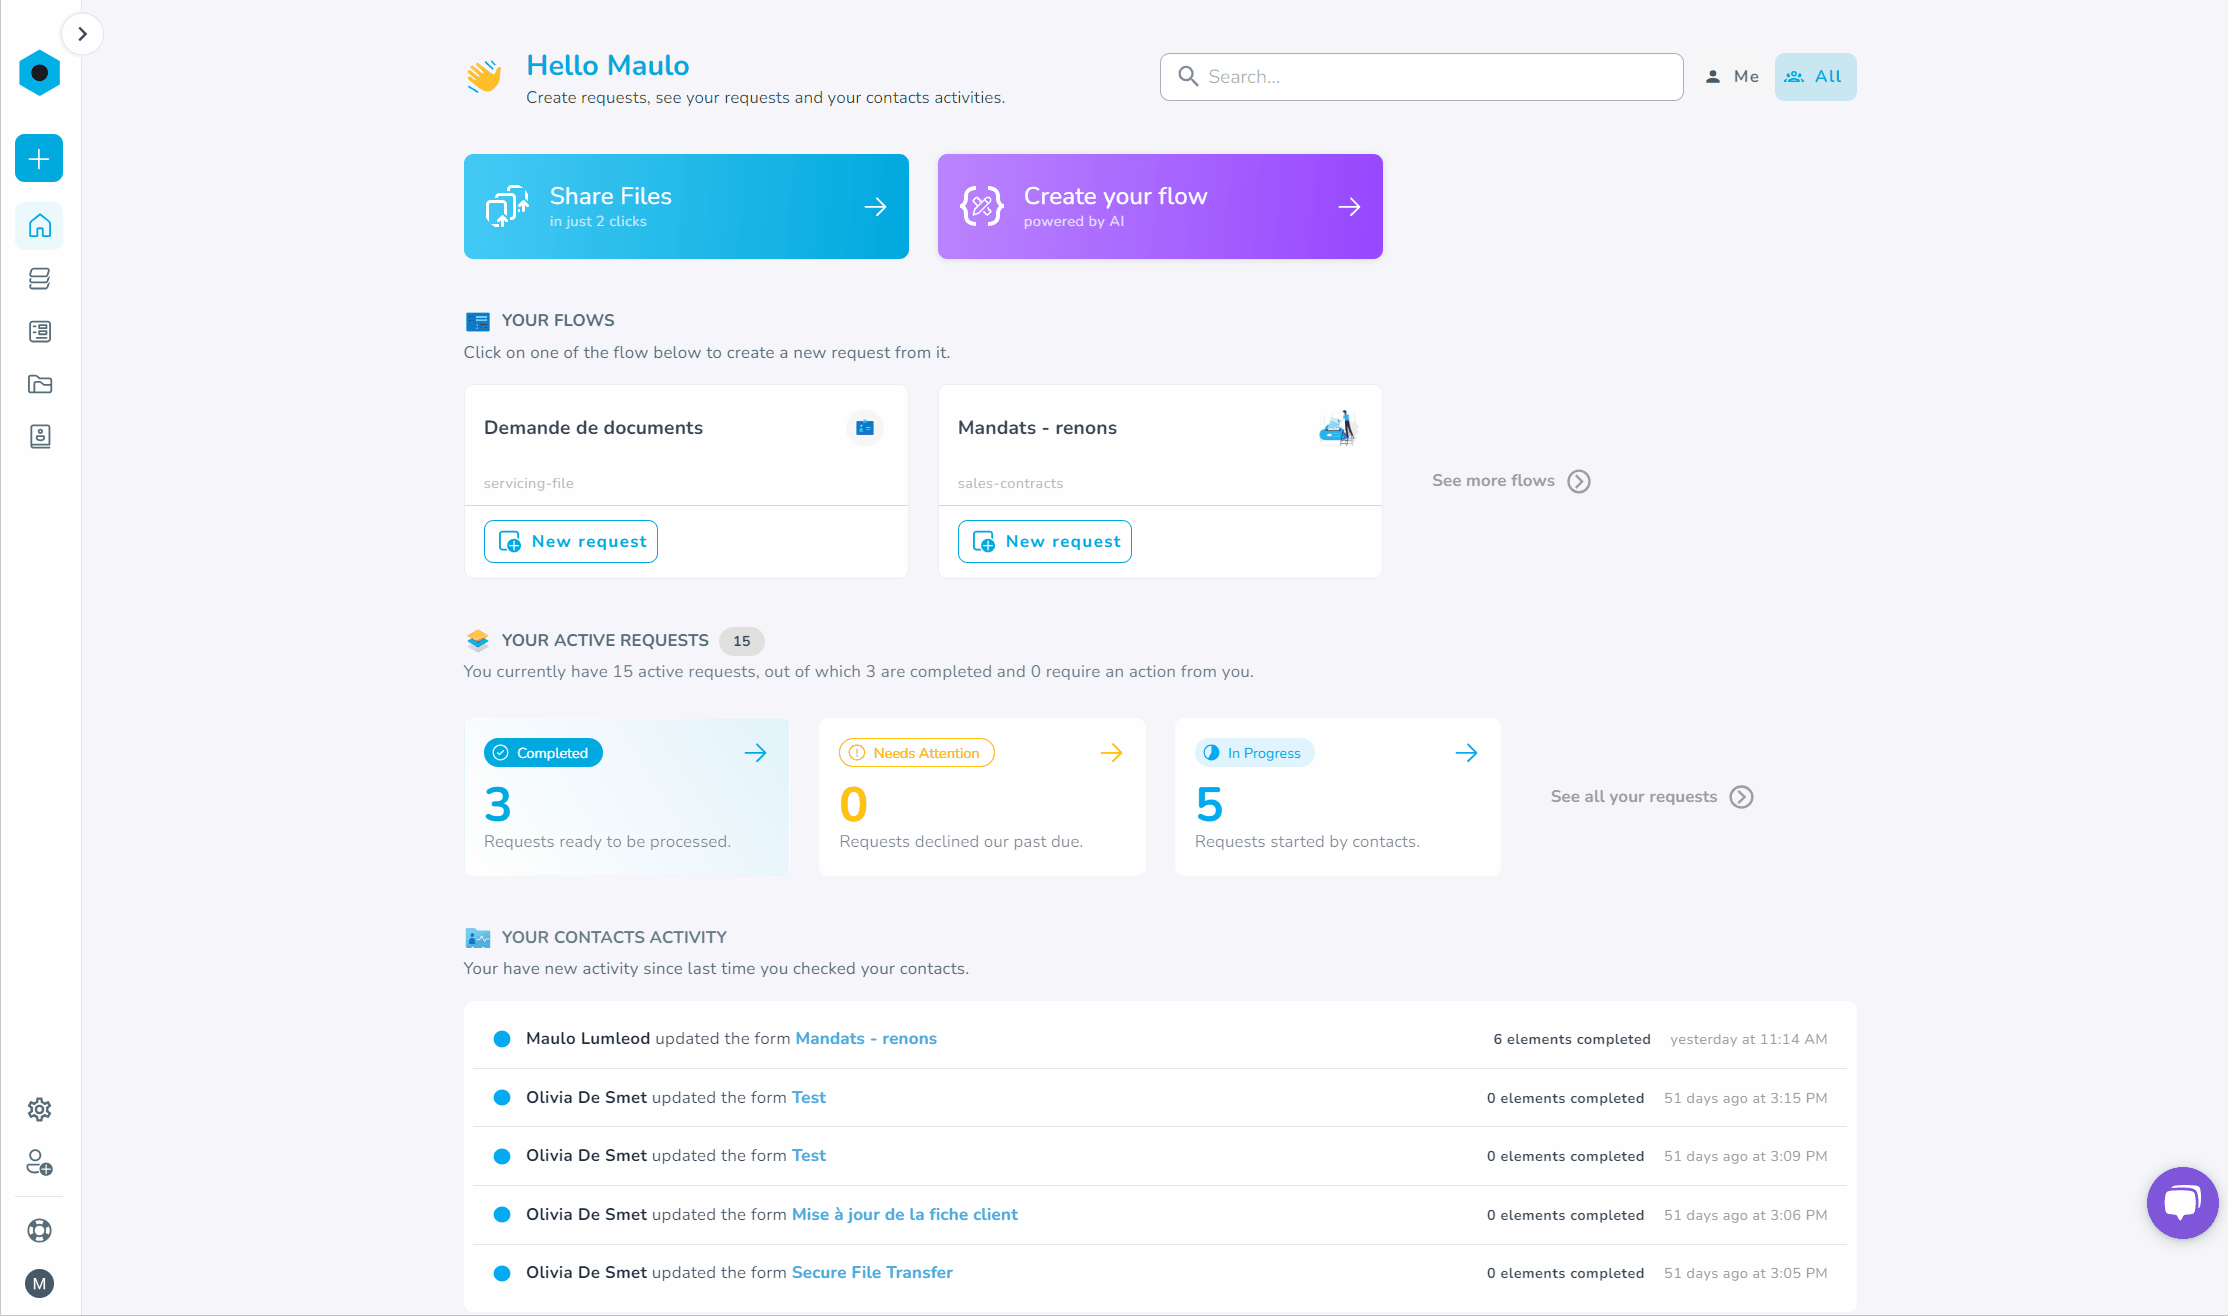Click New request for Mandats - renons

point(1045,540)
